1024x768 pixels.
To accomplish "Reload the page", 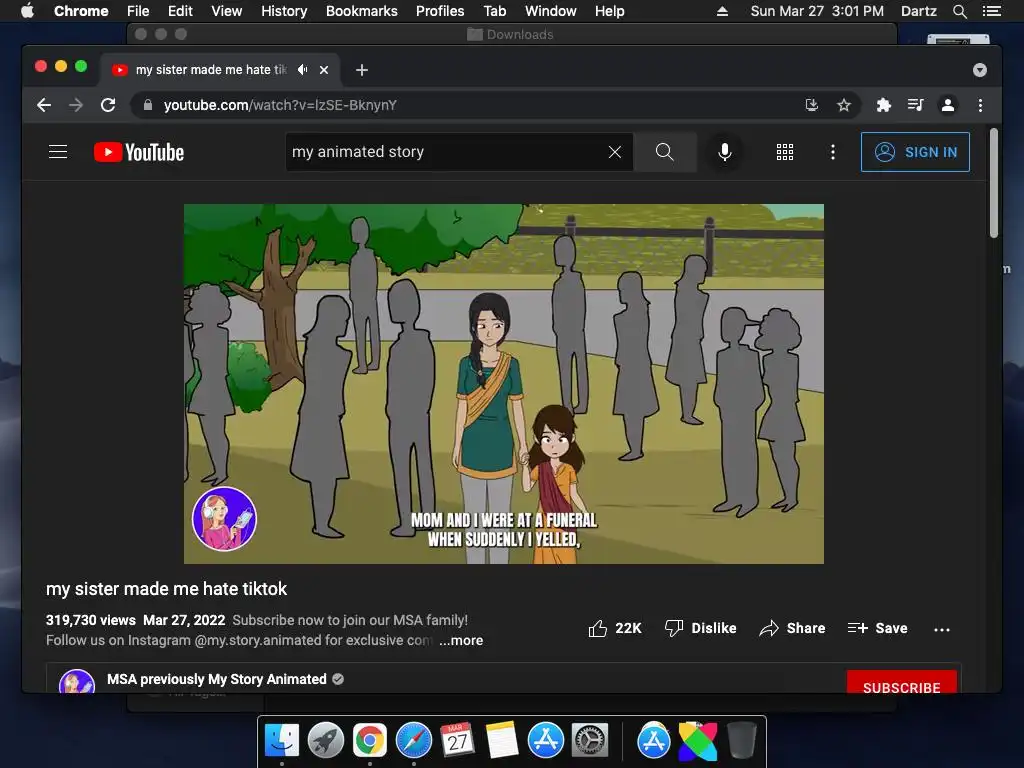I will point(108,105).
